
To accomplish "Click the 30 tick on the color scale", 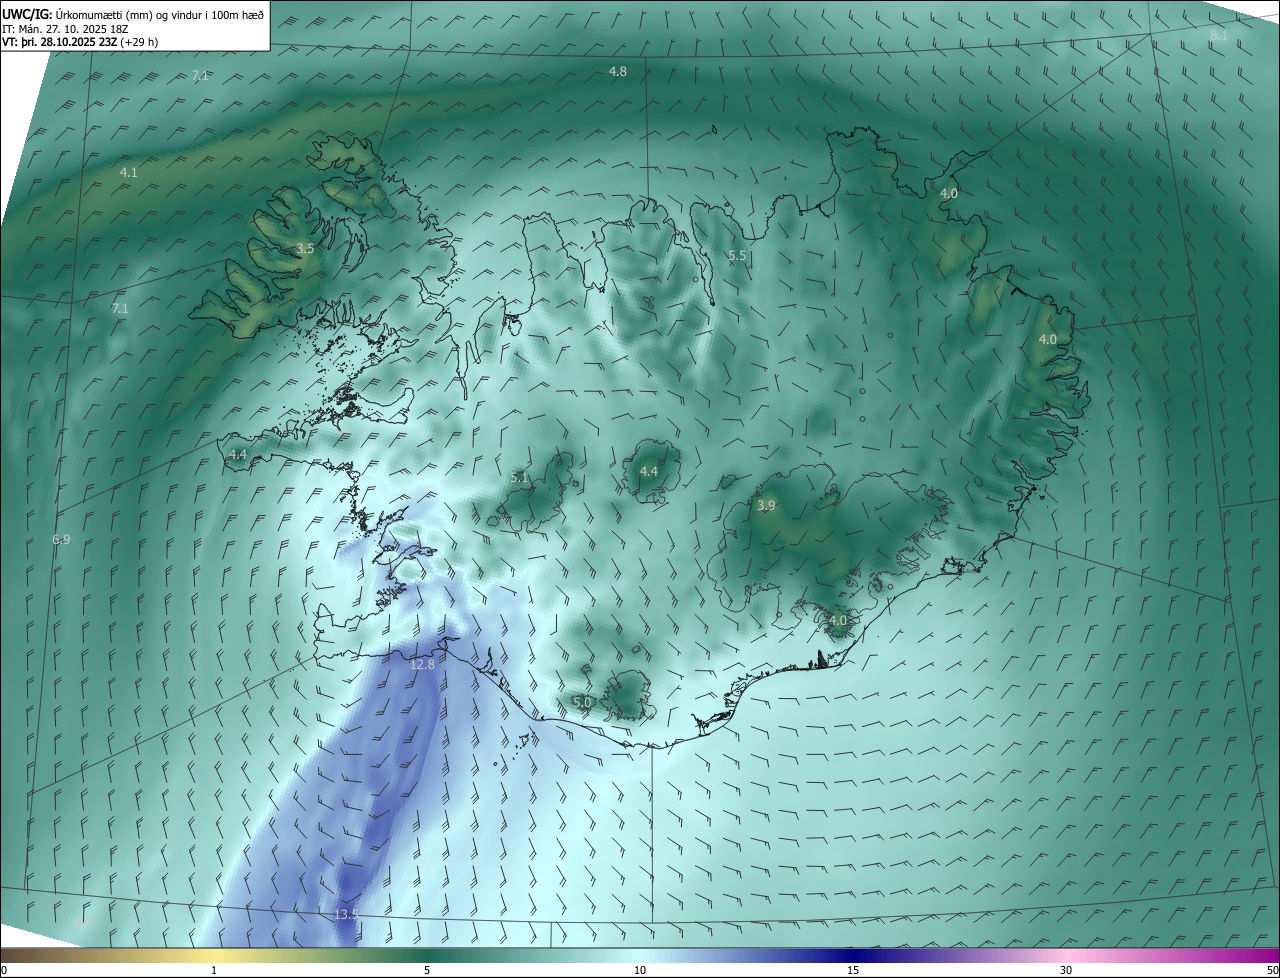I will pos(1066,971).
